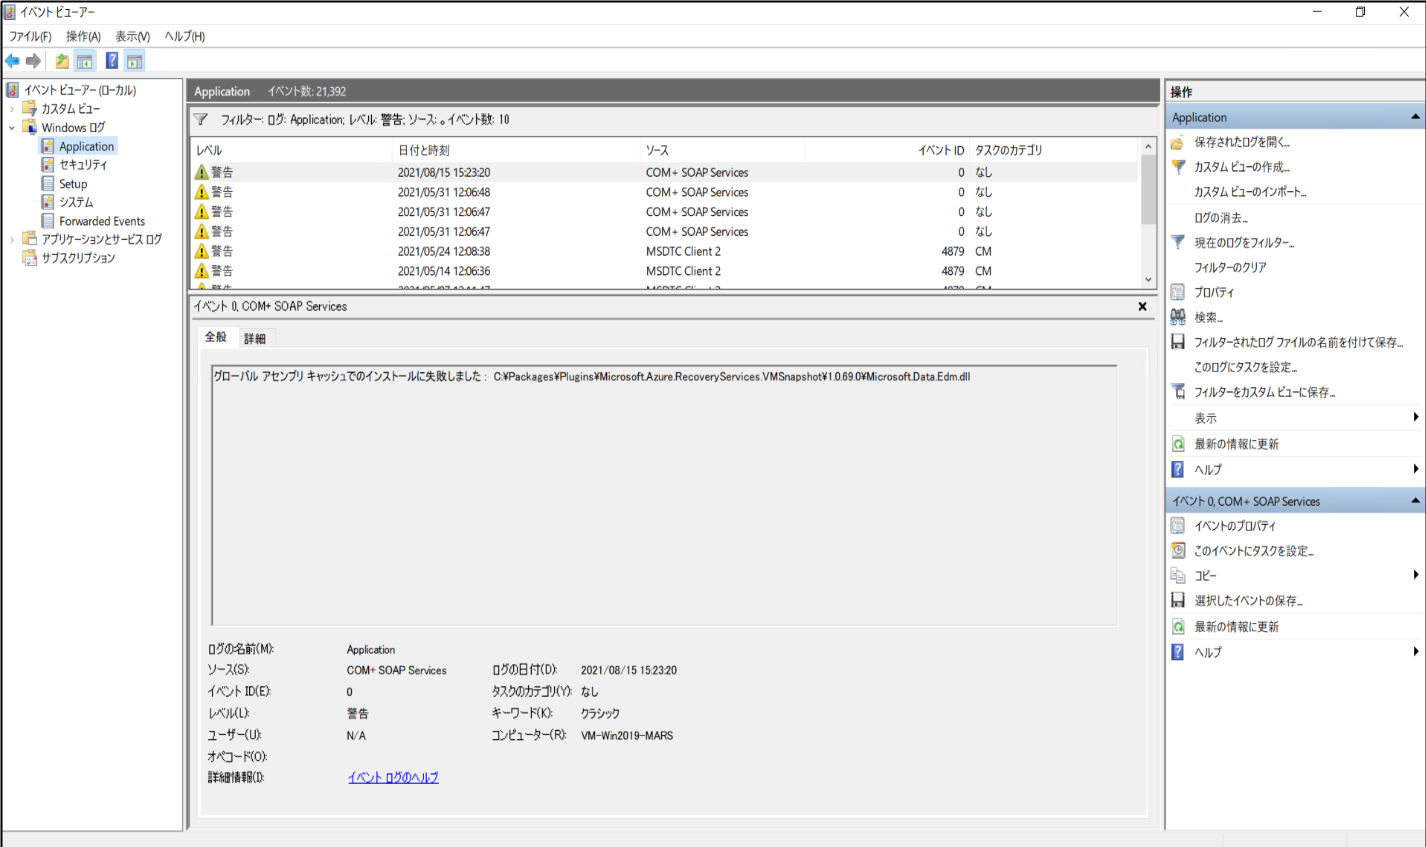The width and height of the screenshot is (1426, 847).
Task: Select Application log in the tree
Action: (87, 146)
